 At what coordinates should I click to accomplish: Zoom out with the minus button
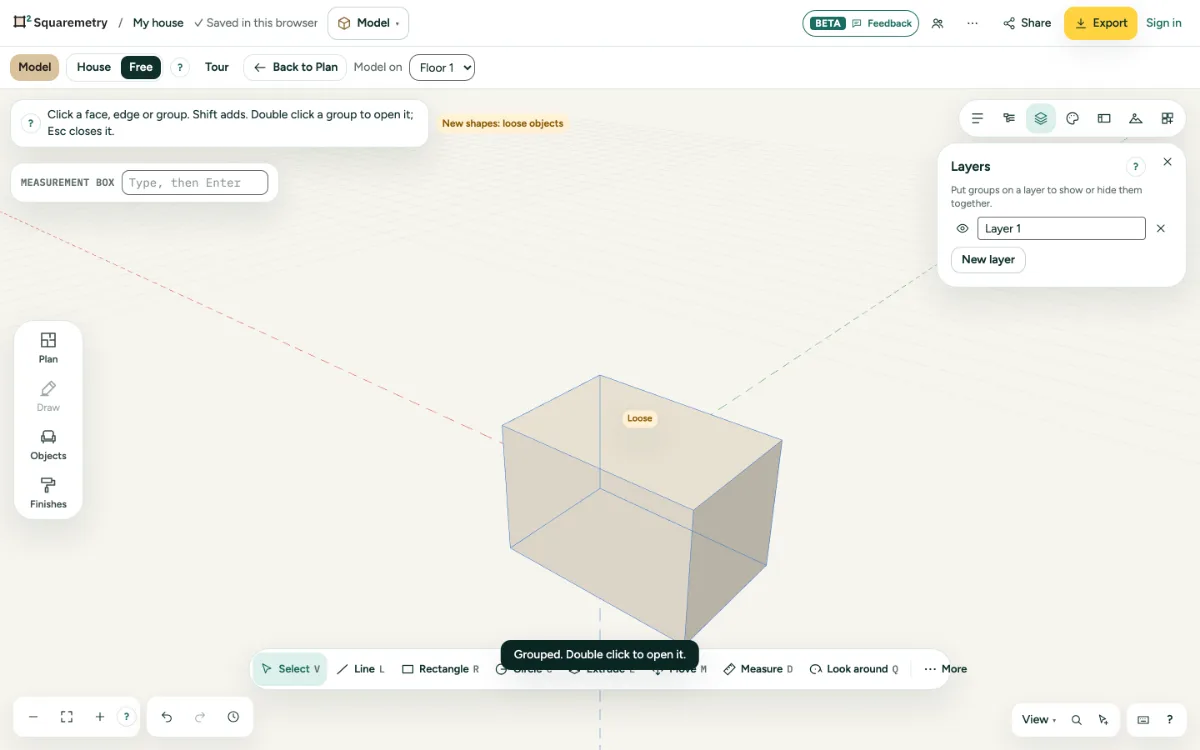click(x=33, y=717)
